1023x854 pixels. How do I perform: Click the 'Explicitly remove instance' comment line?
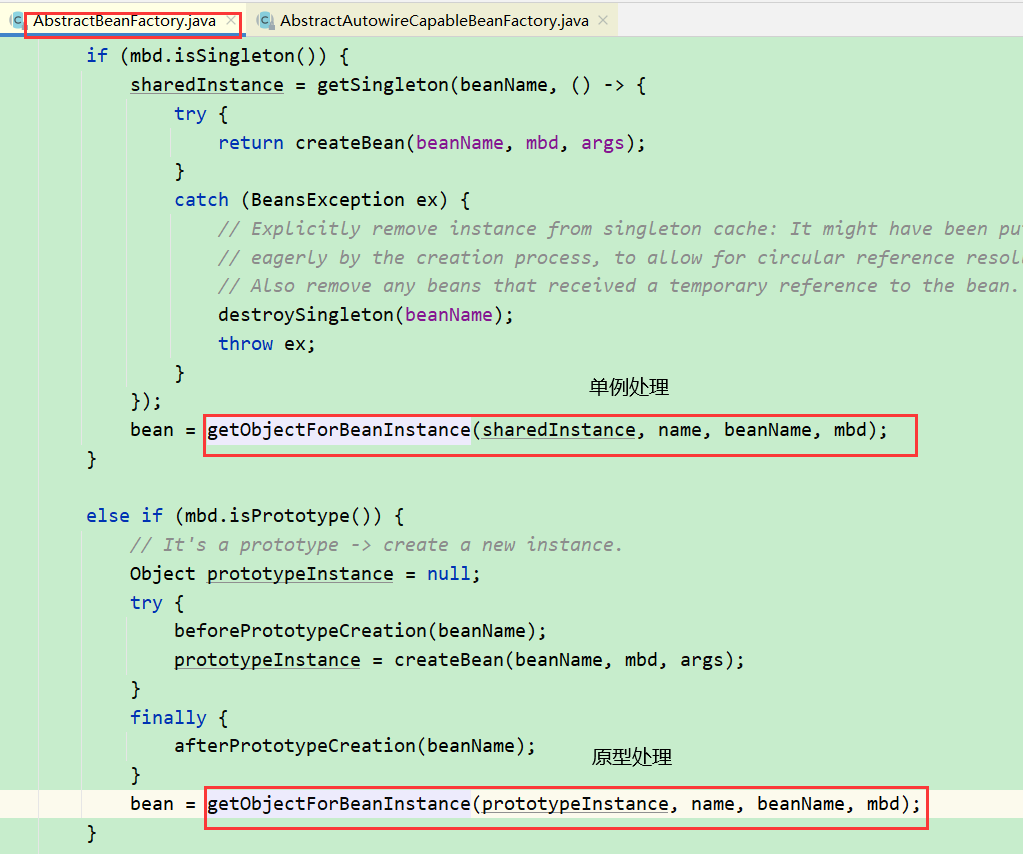[620, 229]
